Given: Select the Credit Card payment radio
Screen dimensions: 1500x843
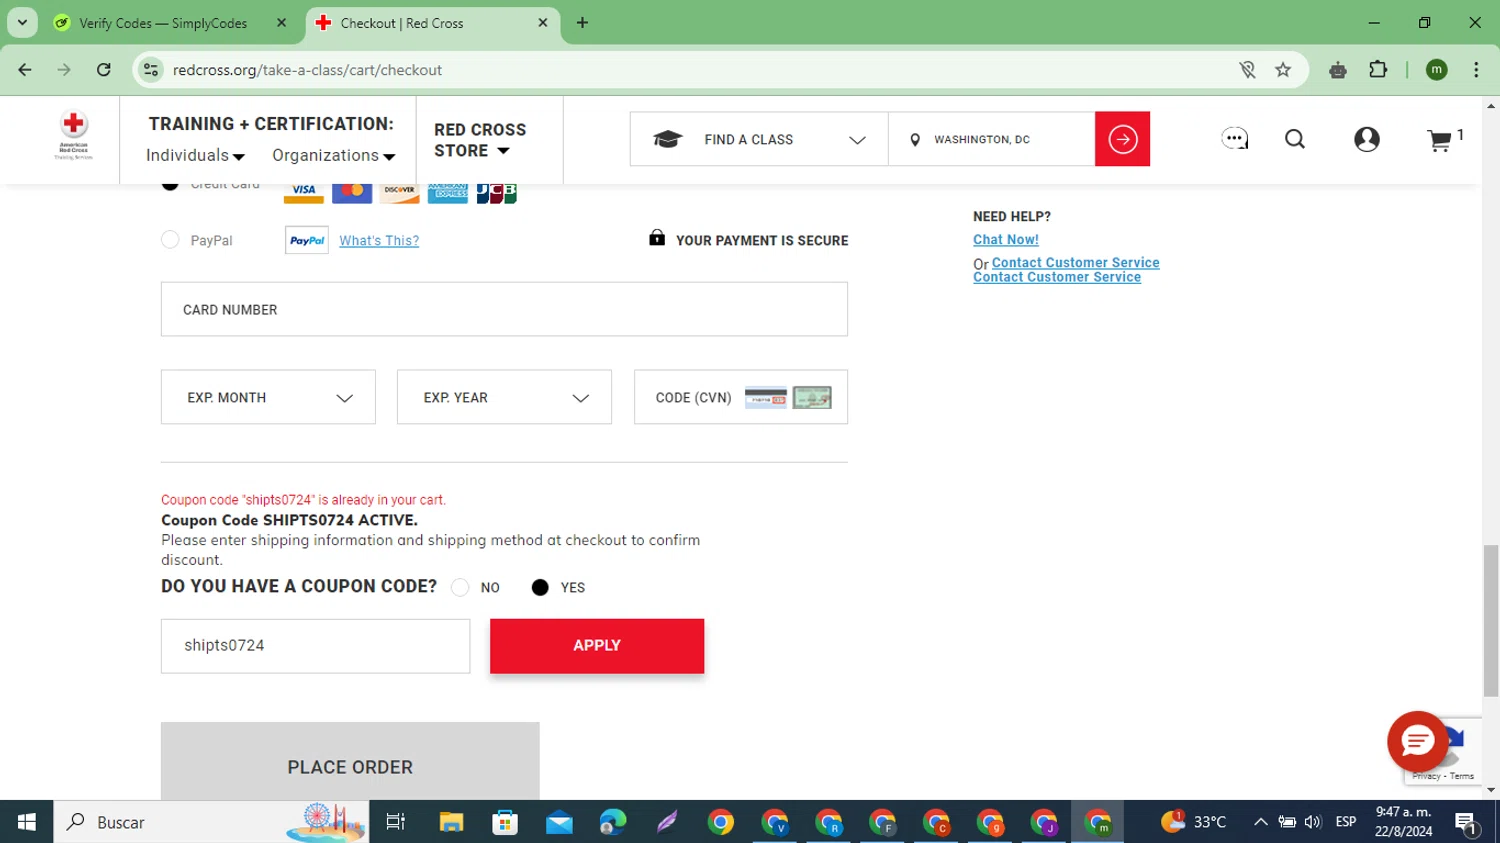Looking at the screenshot, I should (x=170, y=185).
